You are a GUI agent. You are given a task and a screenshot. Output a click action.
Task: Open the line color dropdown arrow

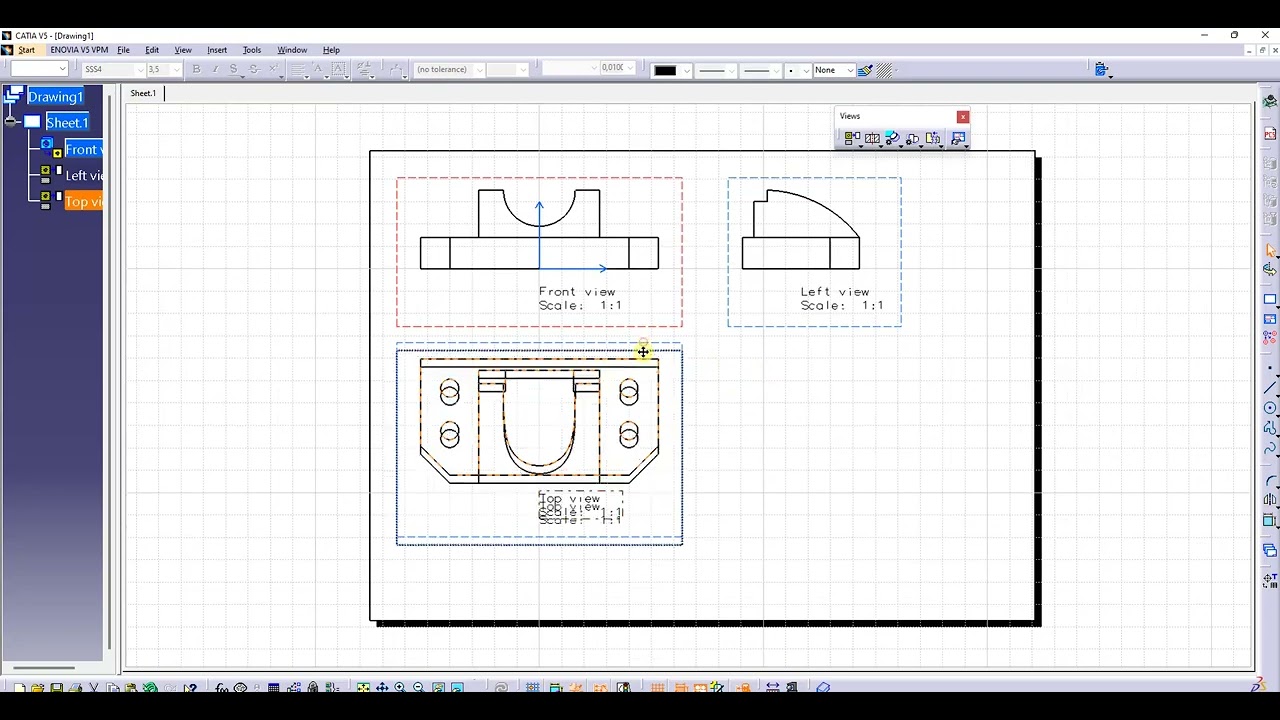(686, 70)
